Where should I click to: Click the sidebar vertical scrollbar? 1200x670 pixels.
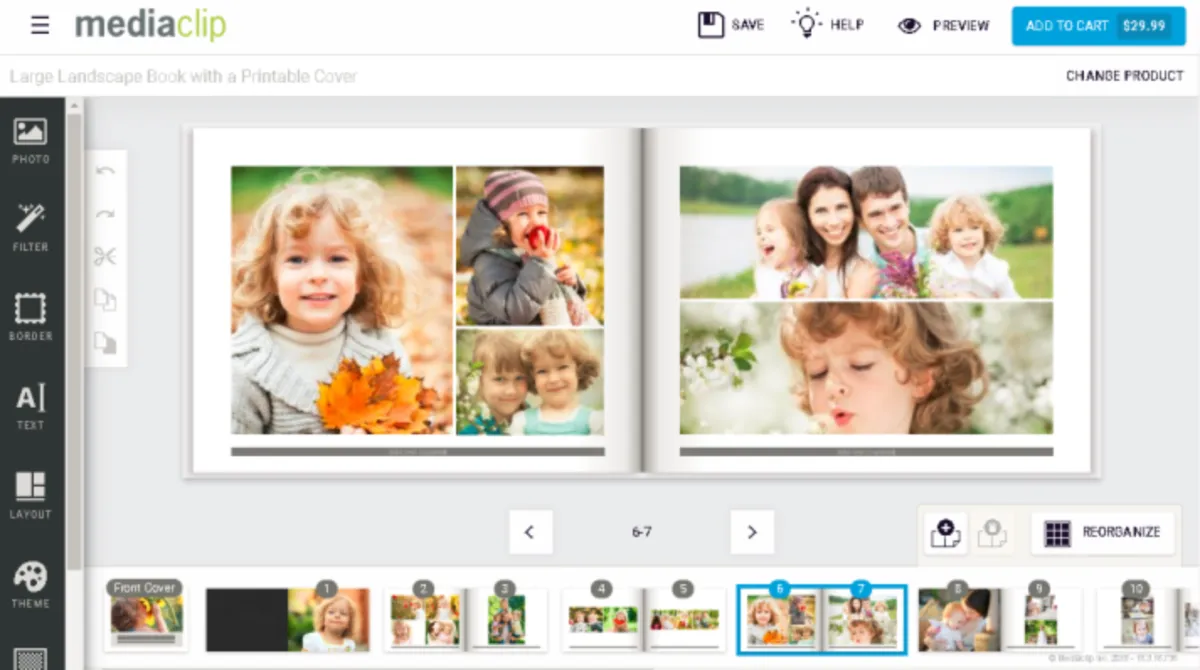[x=74, y=340]
